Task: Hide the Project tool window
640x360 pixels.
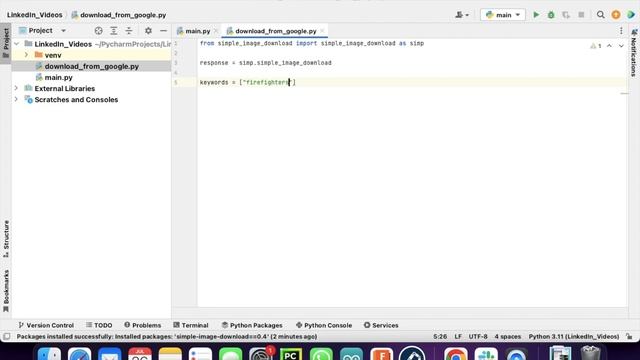Action: pyautogui.click(x=163, y=31)
